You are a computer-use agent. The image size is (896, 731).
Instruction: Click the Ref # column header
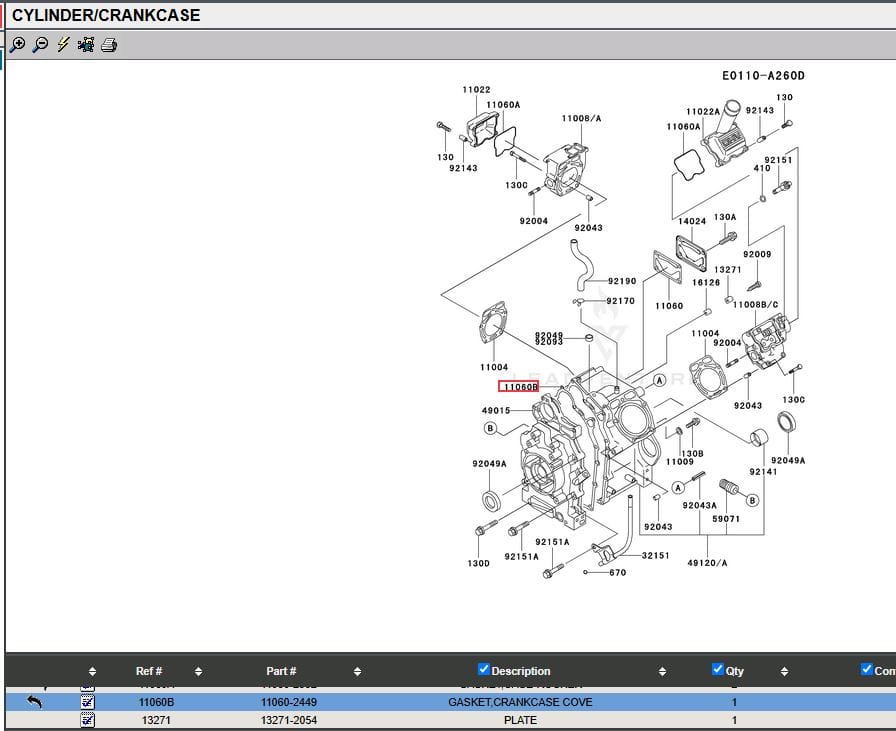pos(149,671)
